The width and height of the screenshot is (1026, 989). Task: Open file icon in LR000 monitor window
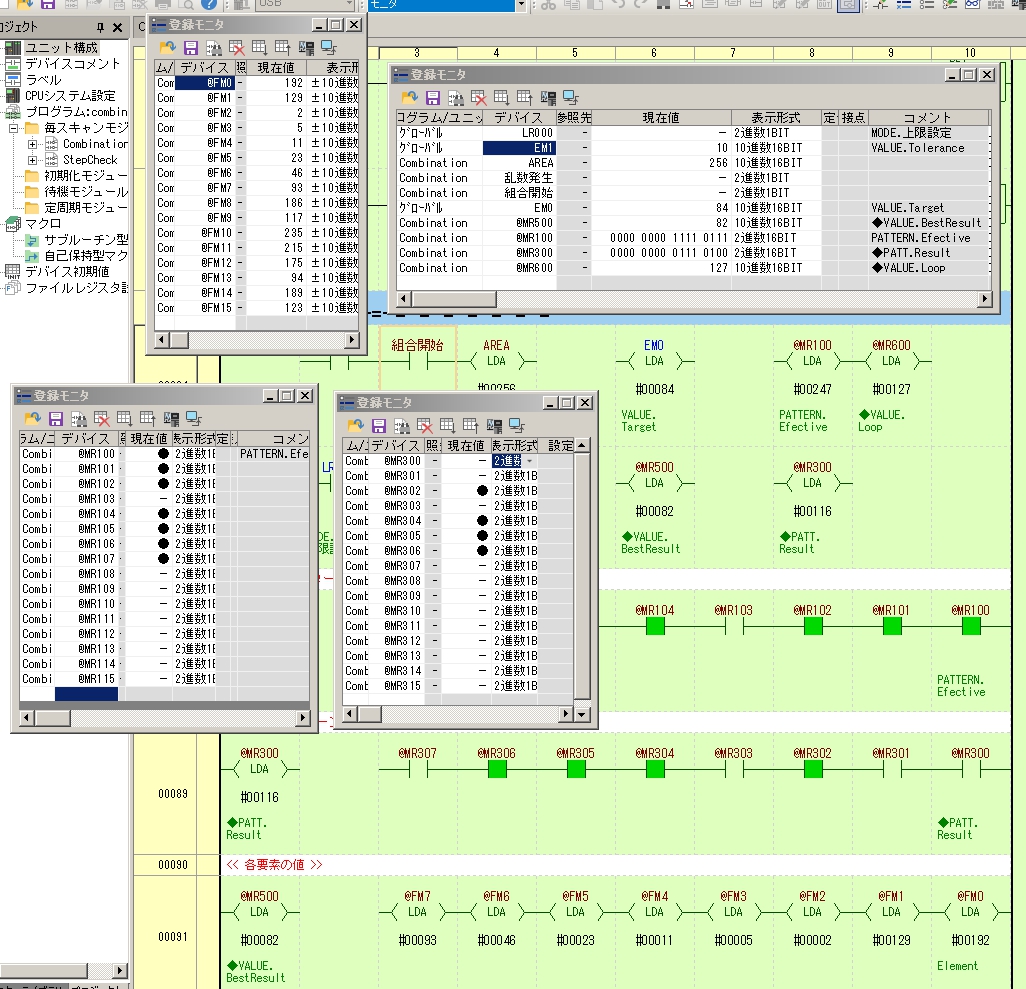pyautogui.click(x=410, y=98)
